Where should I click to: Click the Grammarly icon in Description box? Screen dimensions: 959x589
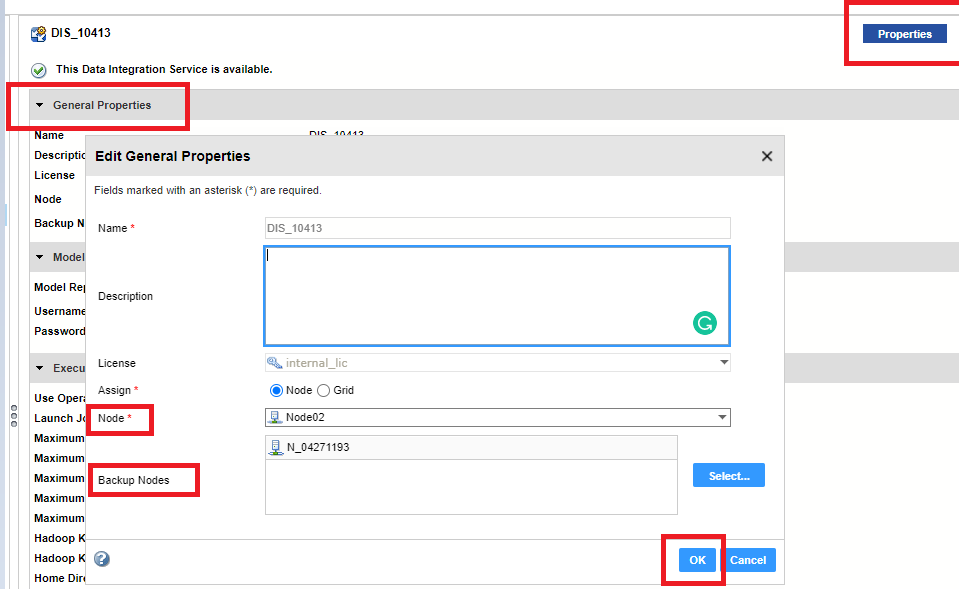tap(705, 323)
